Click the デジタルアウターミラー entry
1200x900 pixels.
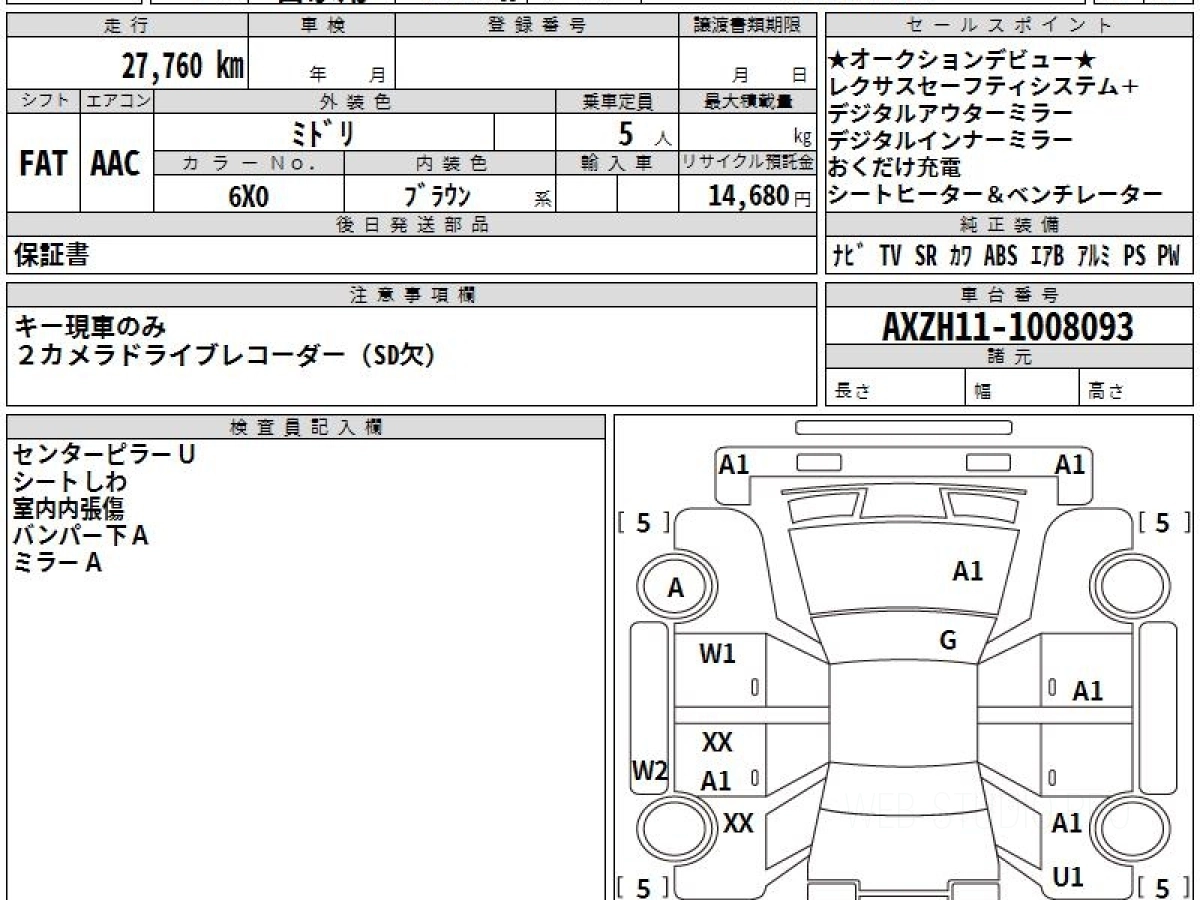(x=951, y=114)
